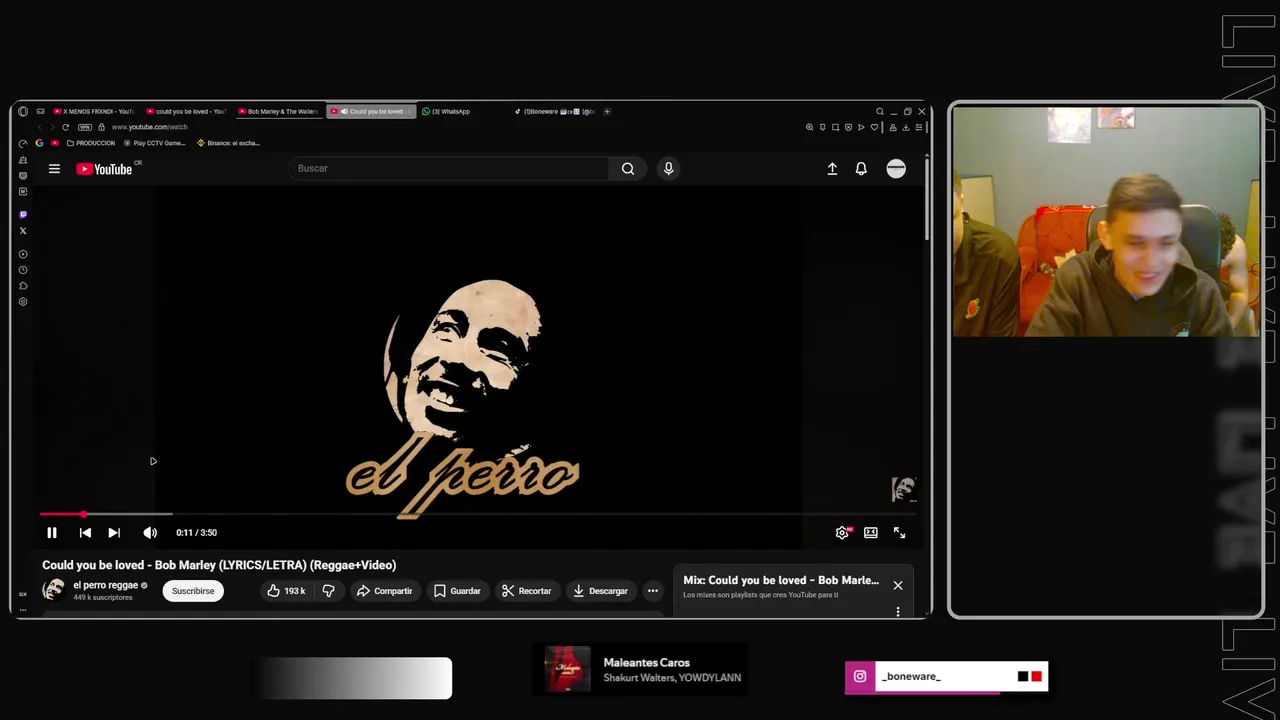Open more actions three-dot menu
This screenshot has height=720, width=1280.
click(653, 591)
